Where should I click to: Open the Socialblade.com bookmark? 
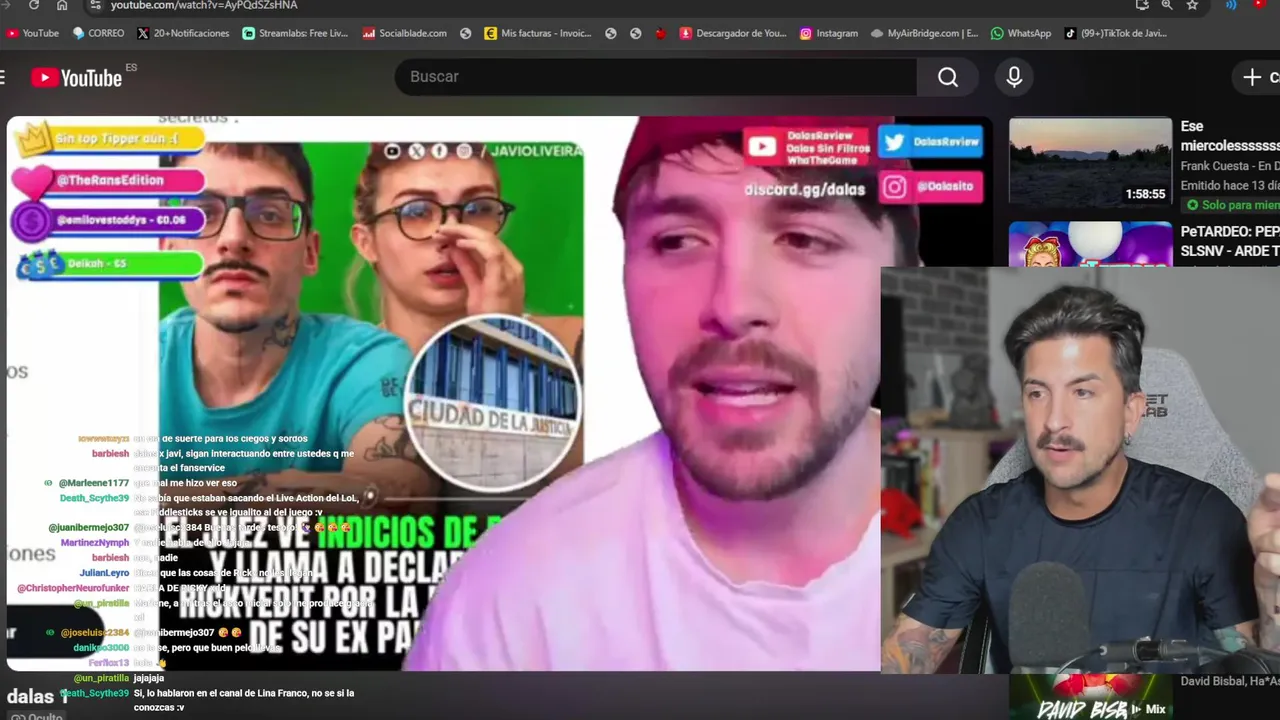404,33
